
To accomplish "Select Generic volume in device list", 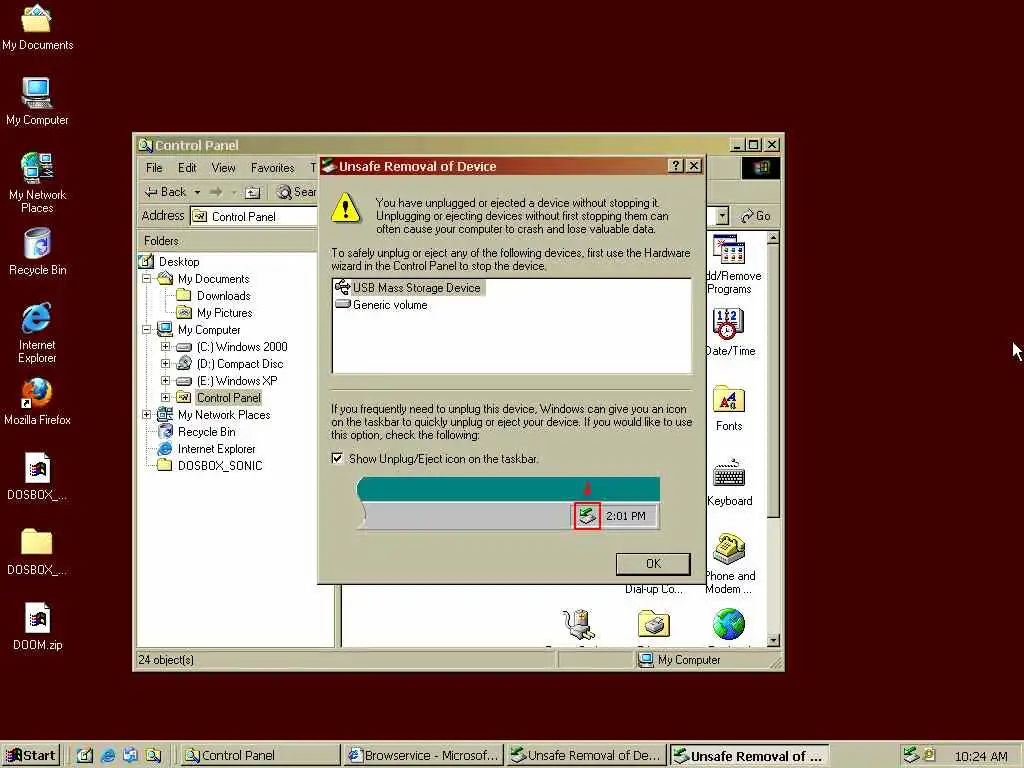I will pyautogui.click(x=381, y=305).
